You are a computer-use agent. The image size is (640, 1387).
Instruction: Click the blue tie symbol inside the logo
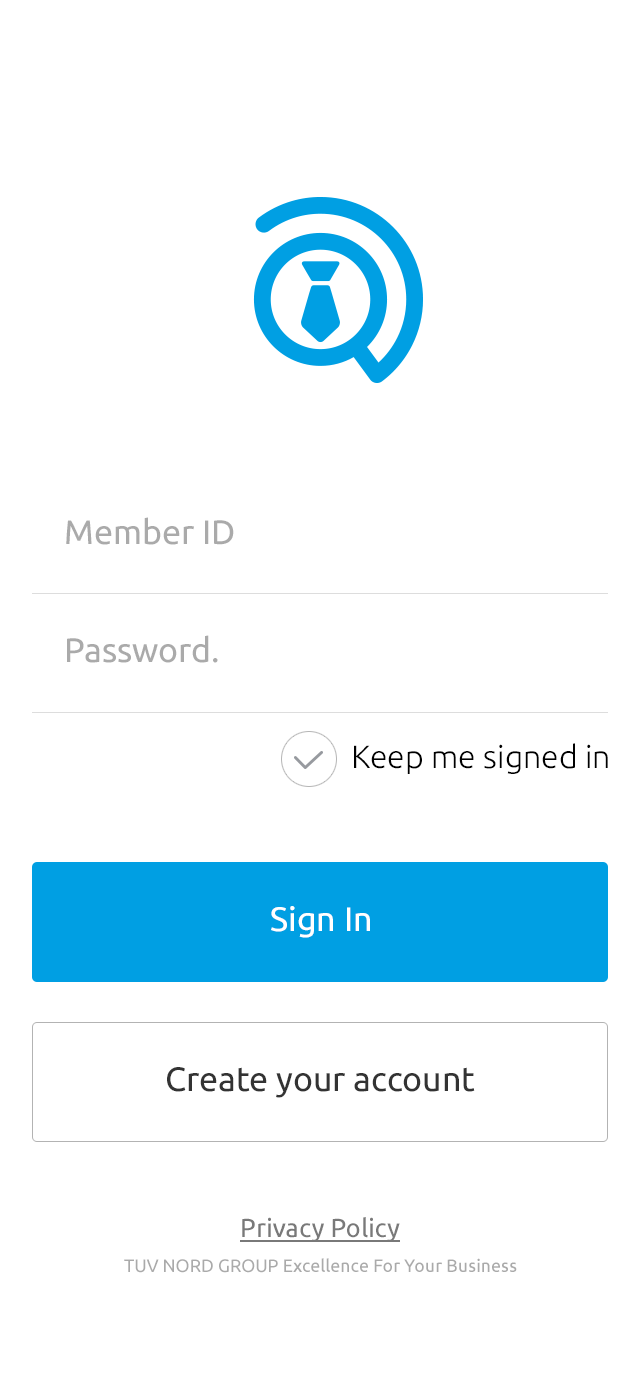(x=320, y=300)
